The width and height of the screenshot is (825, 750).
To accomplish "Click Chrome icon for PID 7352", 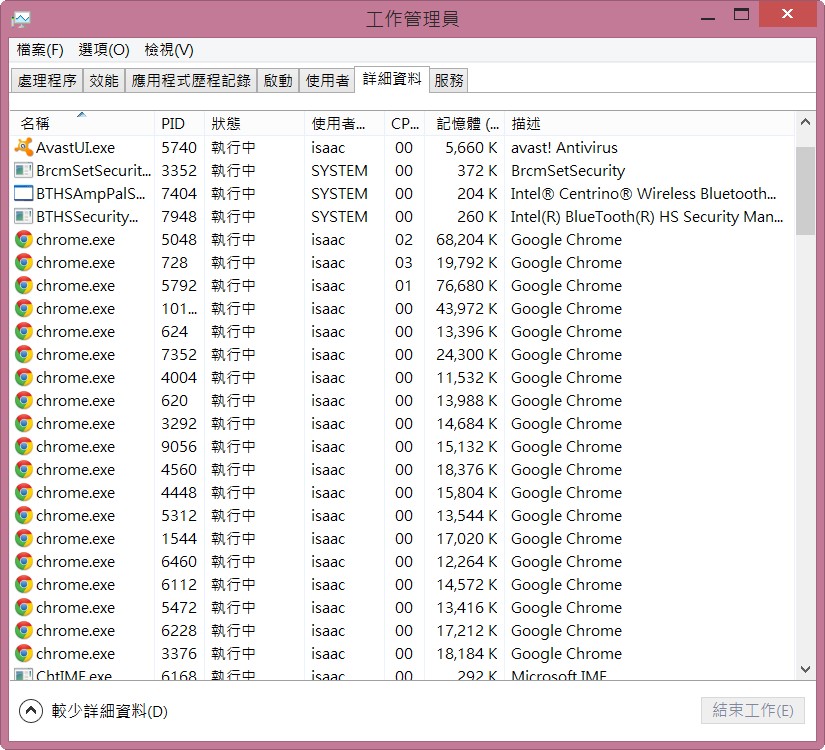I will coord(24,355).
